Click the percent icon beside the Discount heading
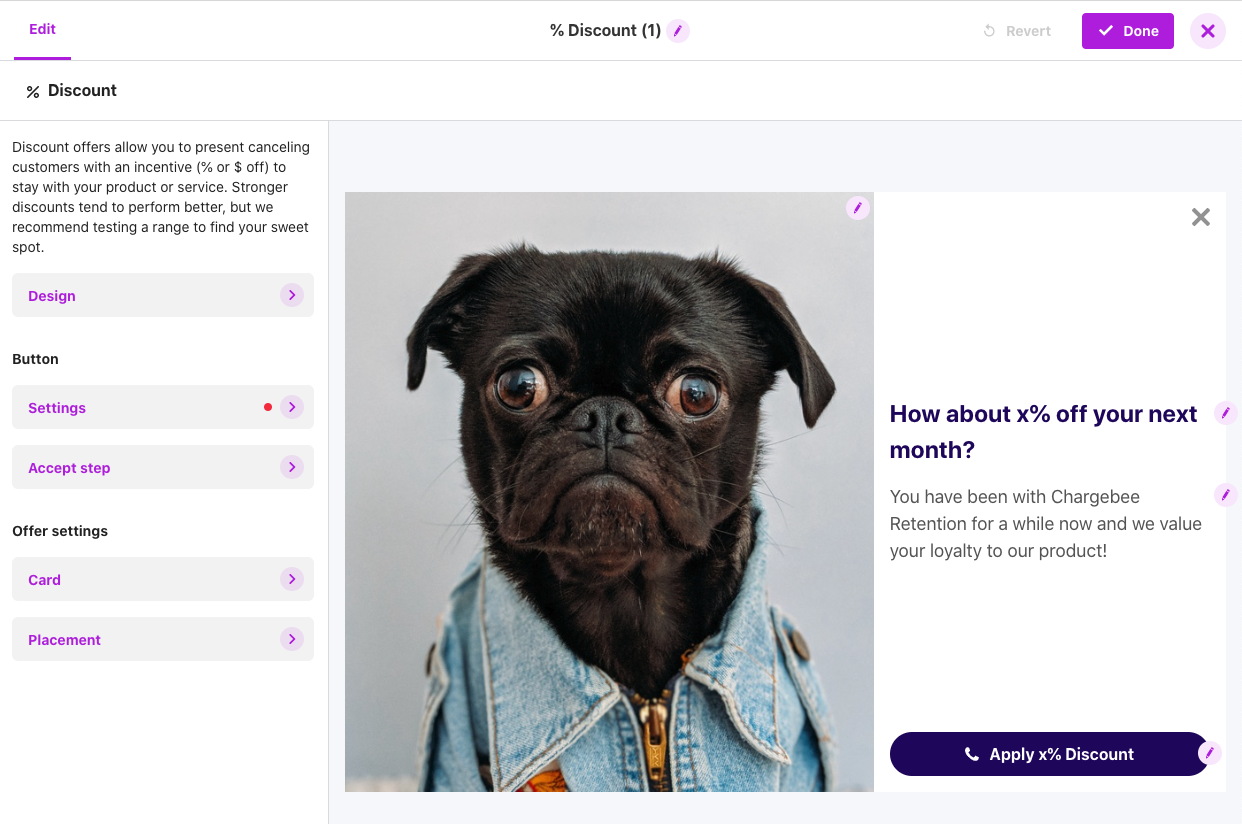 pyautogui.click(x=33, y=92)
